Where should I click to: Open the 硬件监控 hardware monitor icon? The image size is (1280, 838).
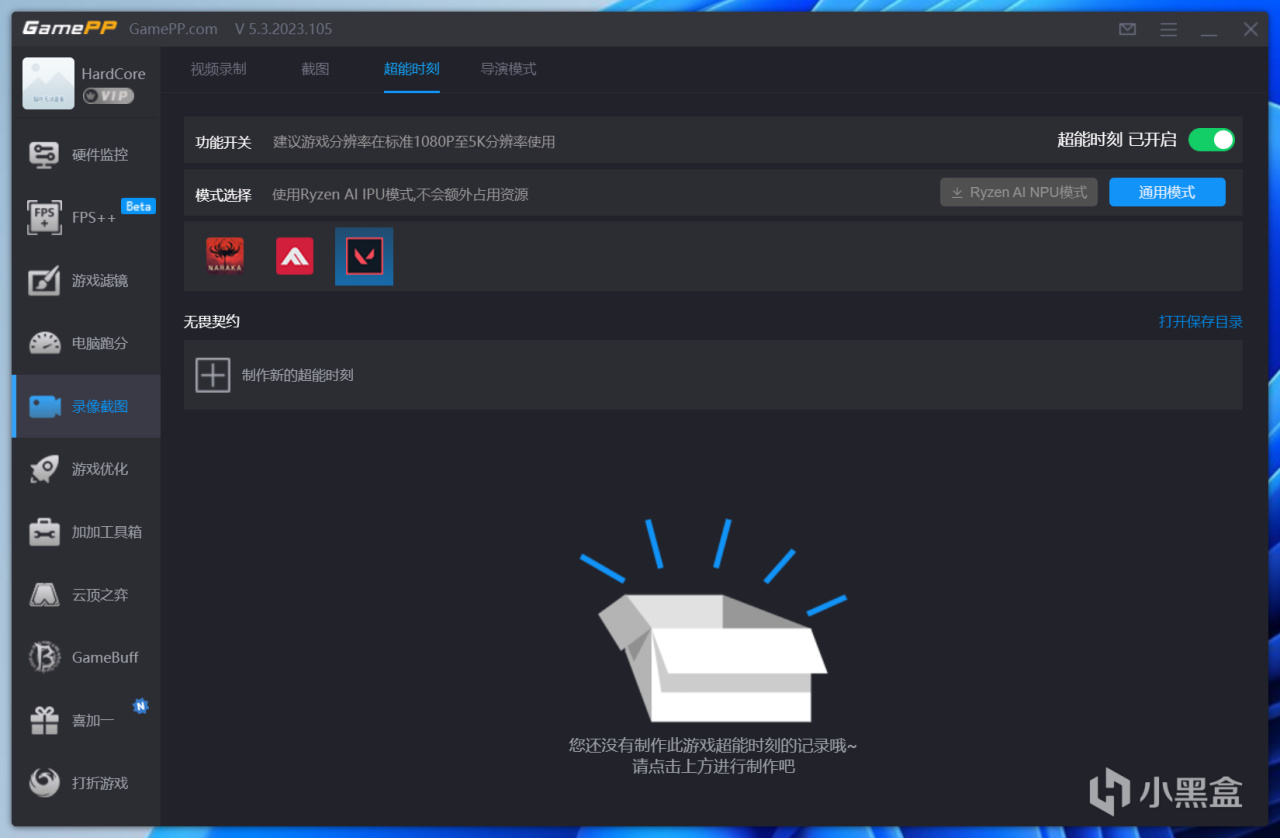point(44,155)
